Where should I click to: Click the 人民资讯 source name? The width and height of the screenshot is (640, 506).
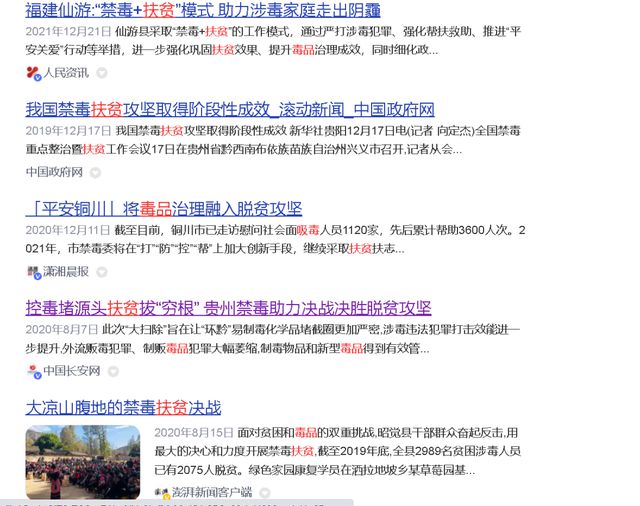(66, 73)
